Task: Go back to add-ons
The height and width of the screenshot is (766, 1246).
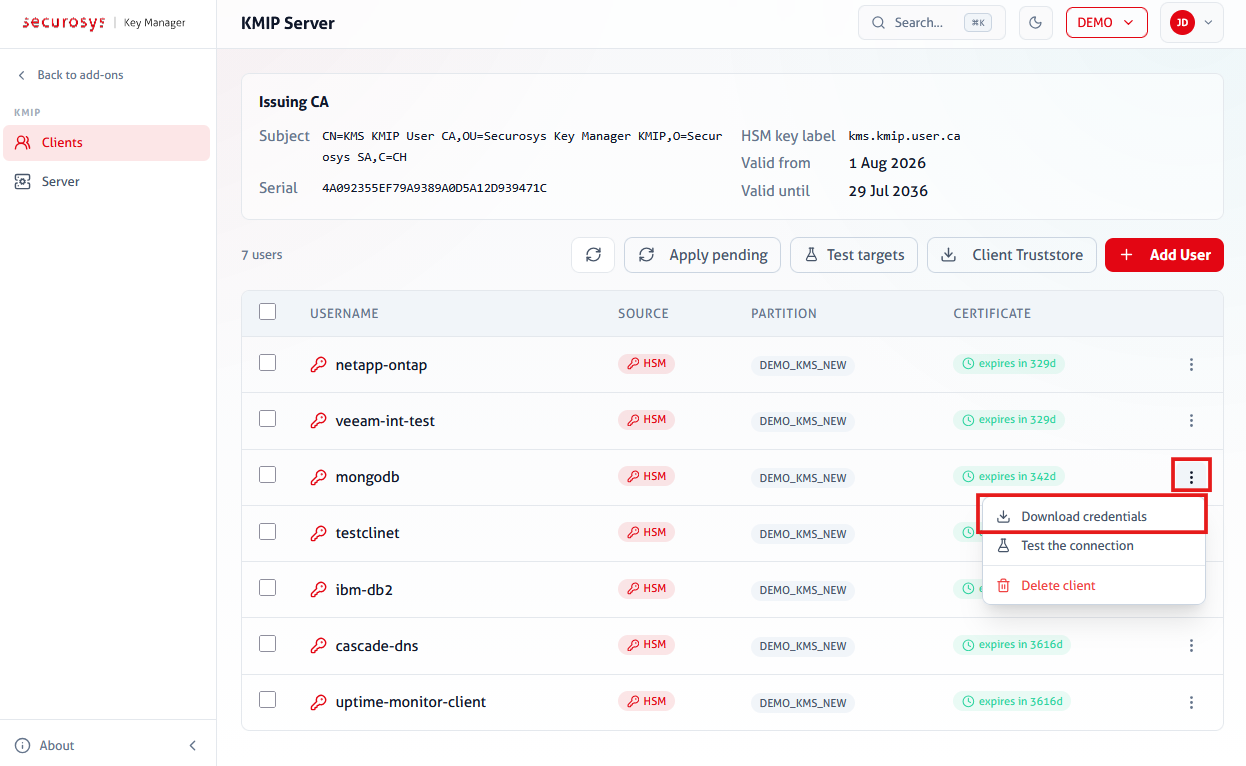Action: tap(70, 75)
